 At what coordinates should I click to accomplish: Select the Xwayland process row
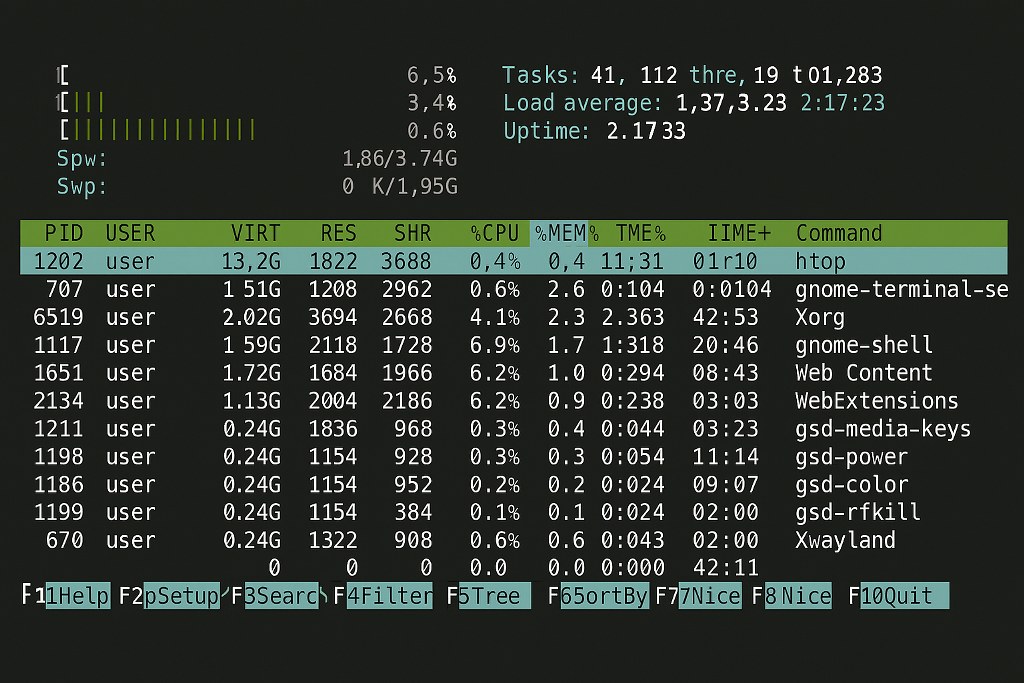click(x=513, y=541)
